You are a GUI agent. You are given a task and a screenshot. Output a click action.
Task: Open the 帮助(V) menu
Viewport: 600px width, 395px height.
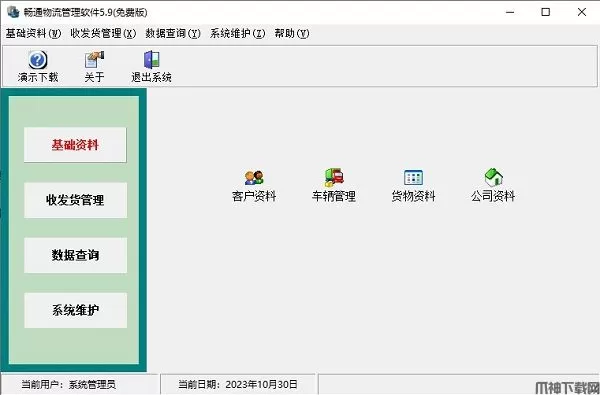(x=292, y=34)
